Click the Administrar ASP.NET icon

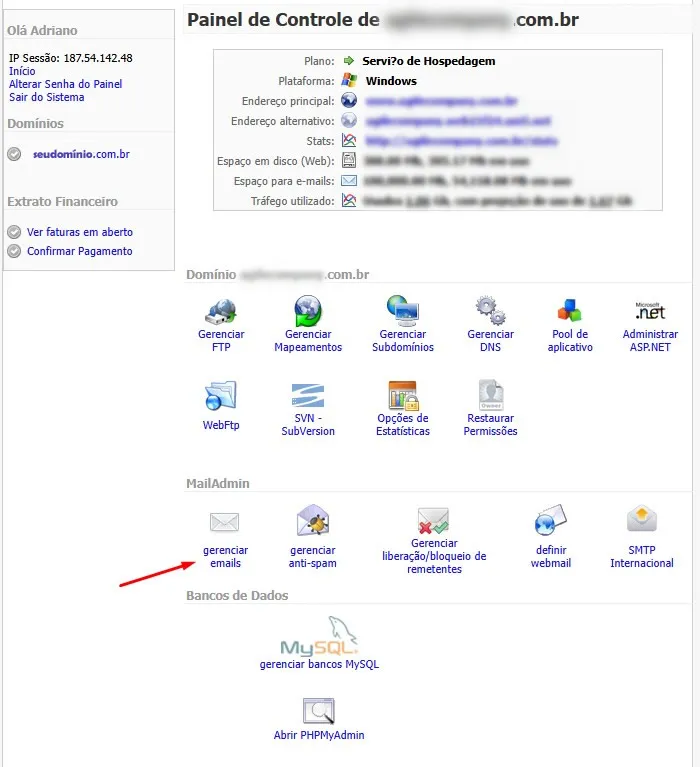[650, 309]
